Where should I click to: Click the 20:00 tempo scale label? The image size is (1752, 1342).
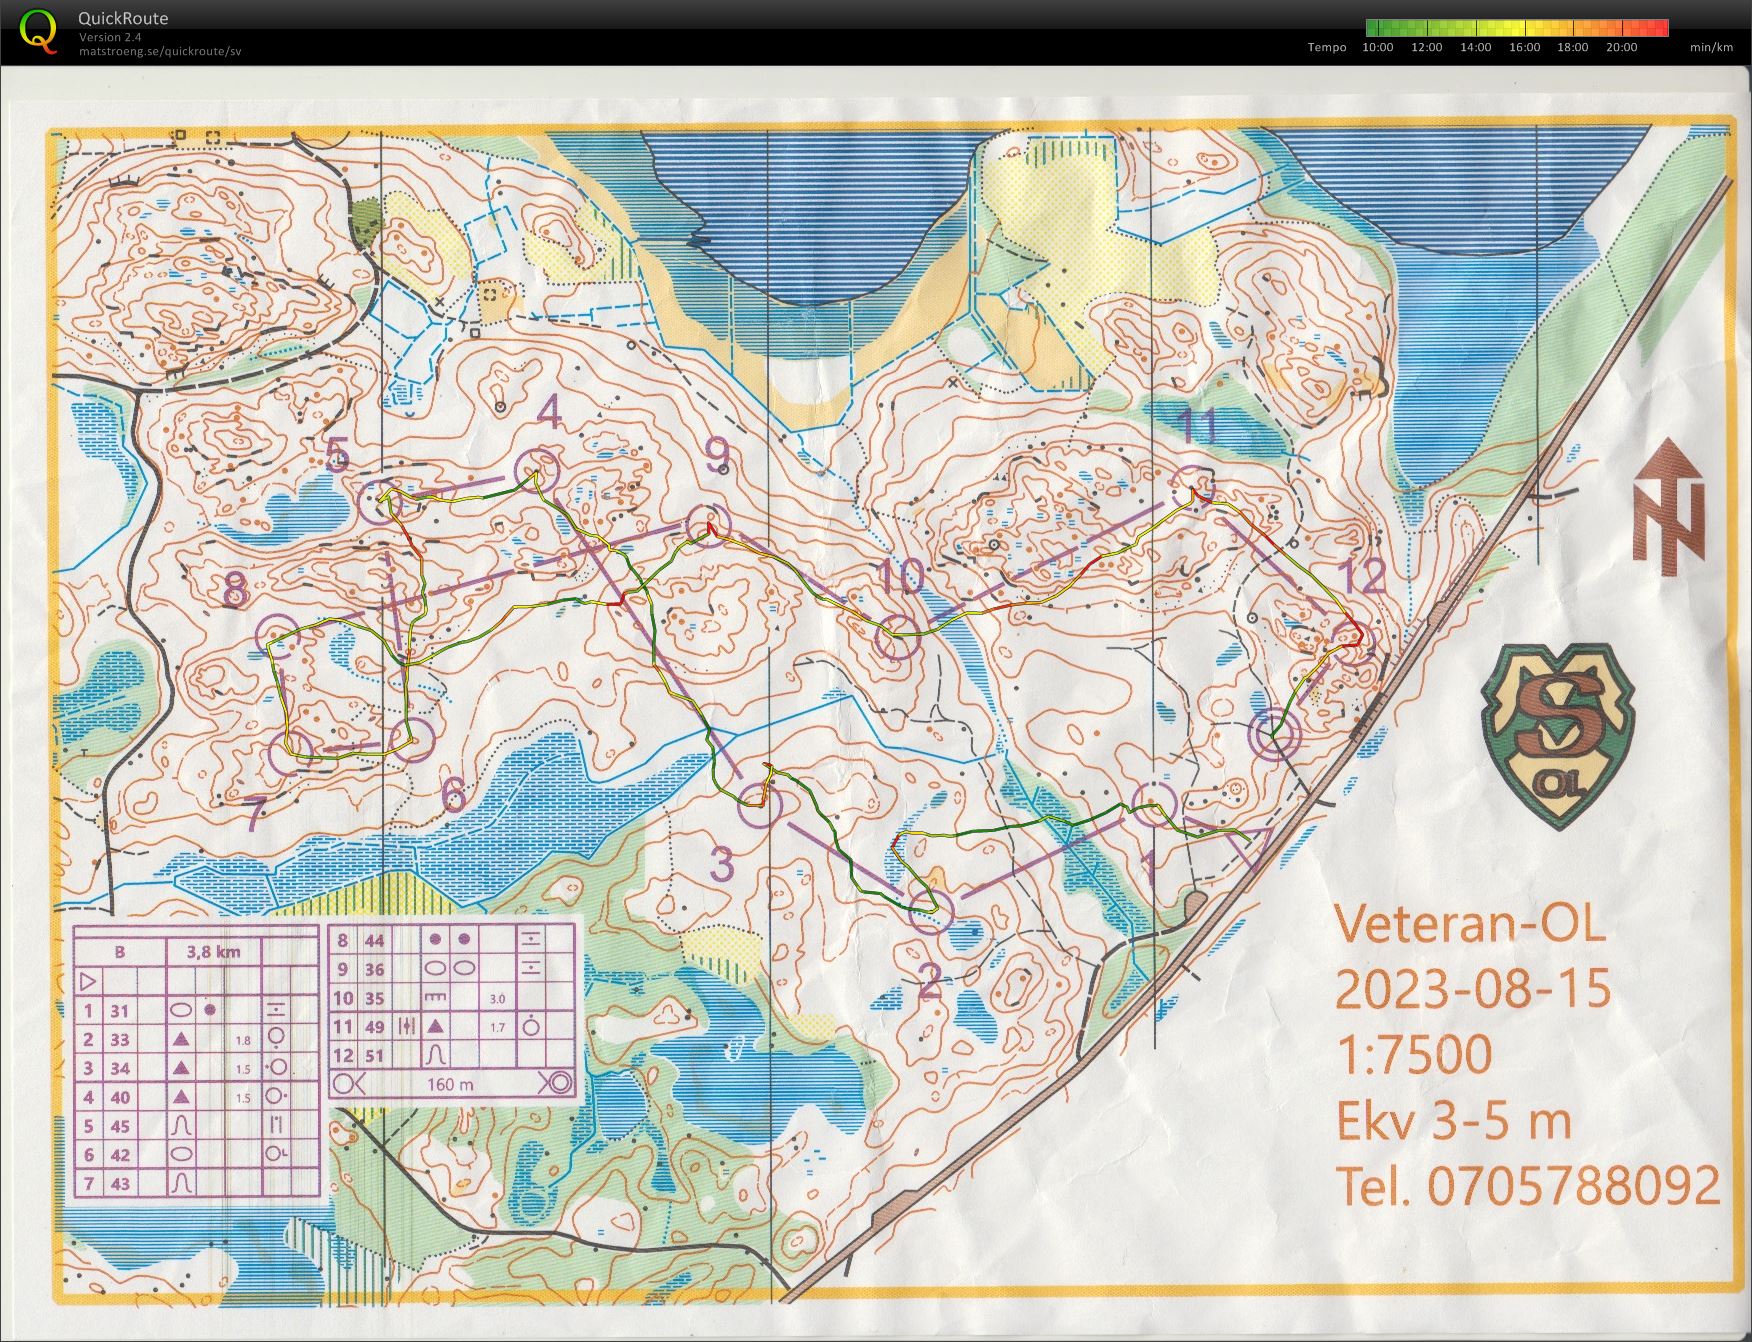point(1621,47)
